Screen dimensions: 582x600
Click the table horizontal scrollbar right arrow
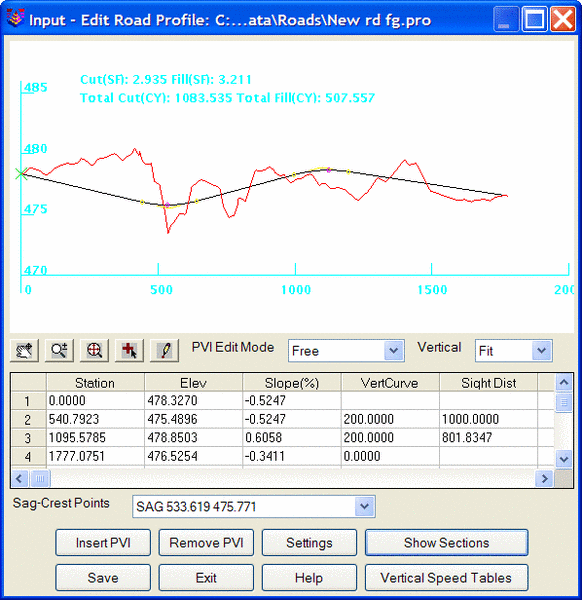[545, 478]
